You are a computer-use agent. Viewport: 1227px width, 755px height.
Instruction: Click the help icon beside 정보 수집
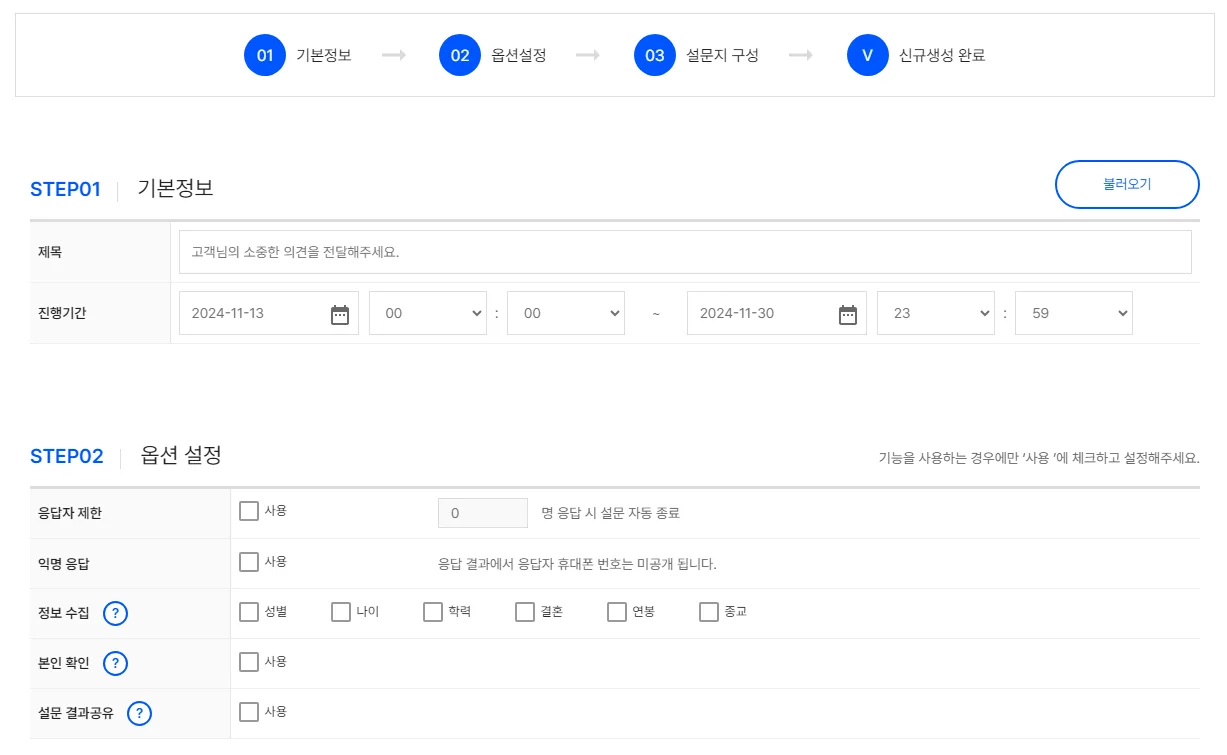click(116, 614)
